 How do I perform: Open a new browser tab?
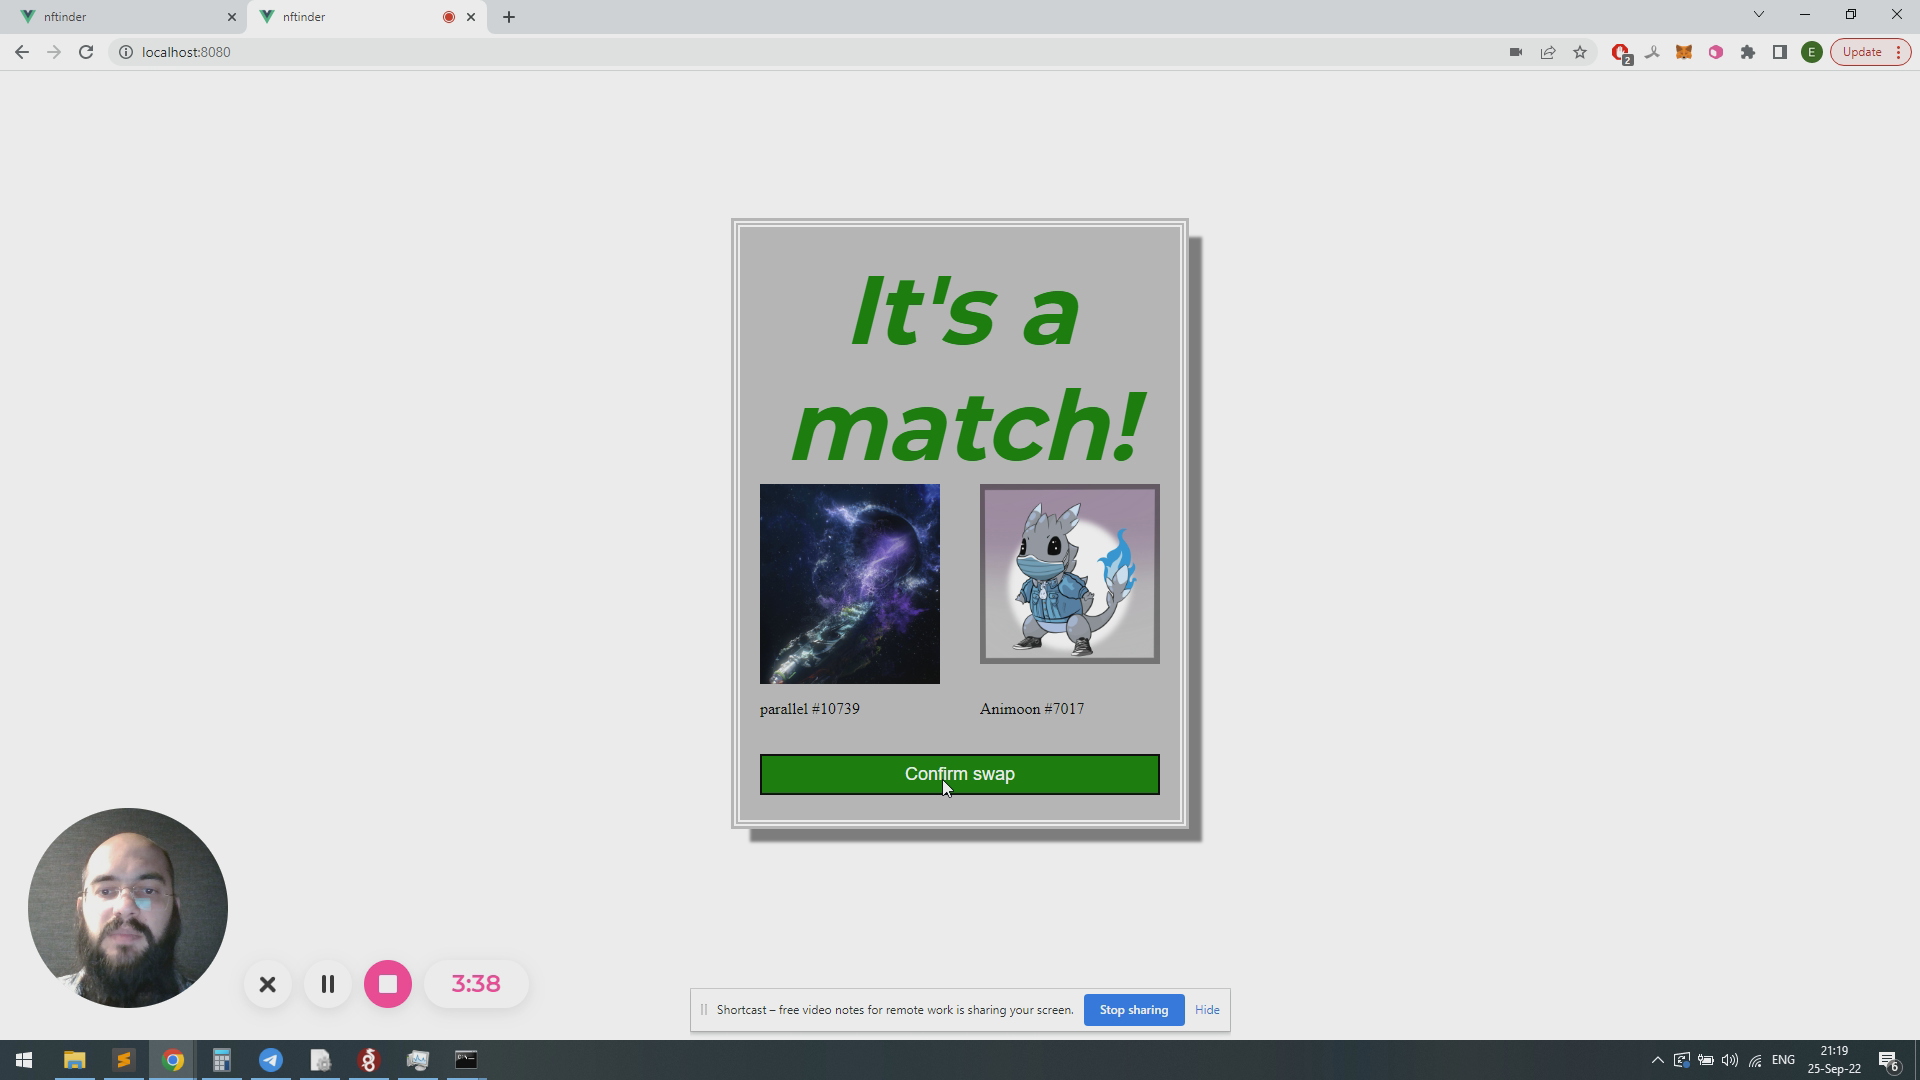[508, 17]
